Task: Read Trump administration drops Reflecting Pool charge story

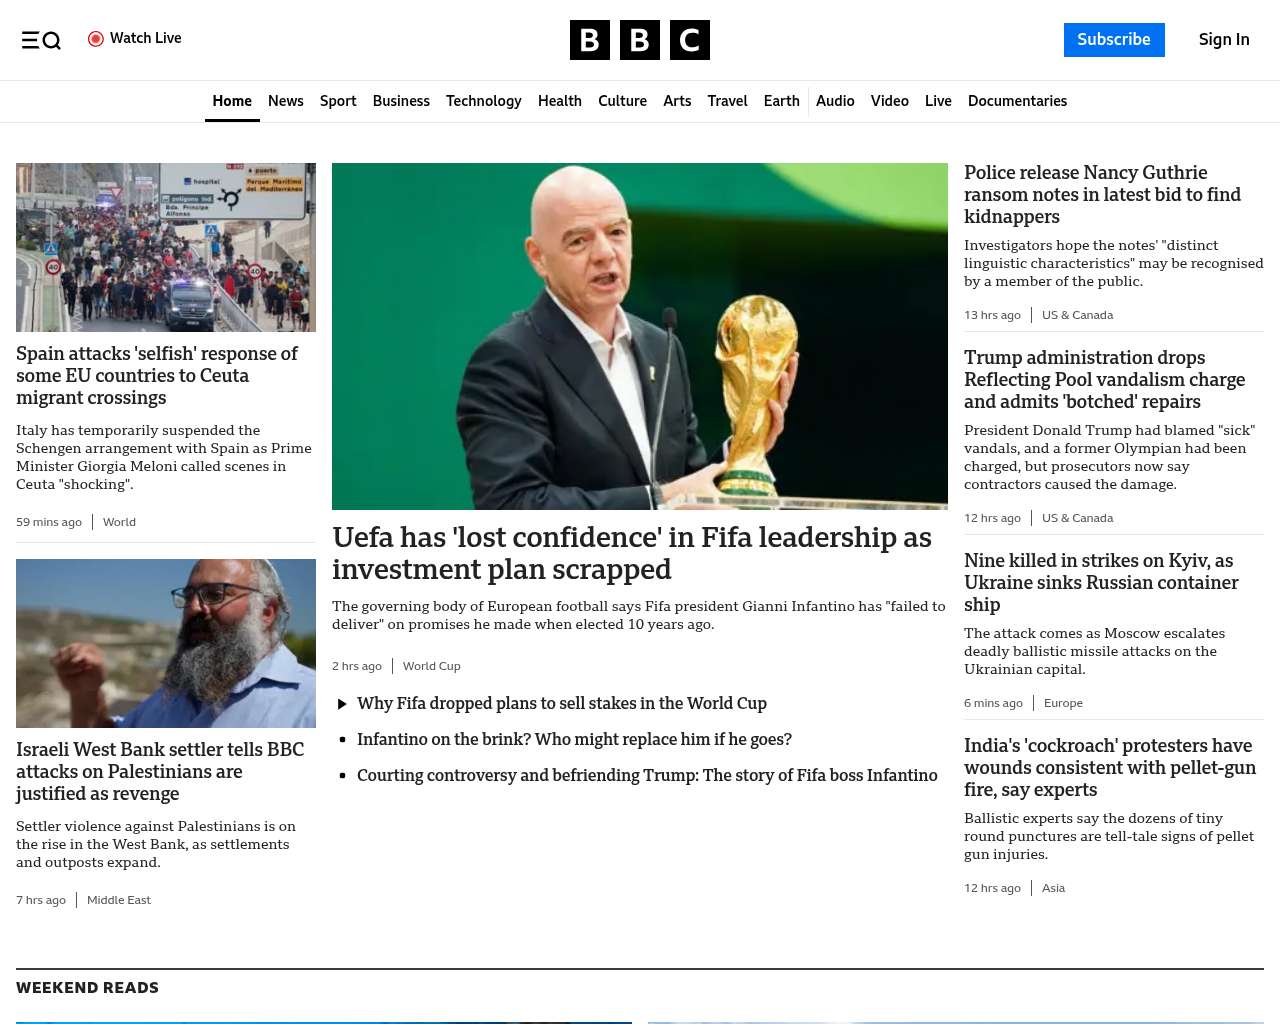Action: pyautogui.click(x=1104, y=380)
